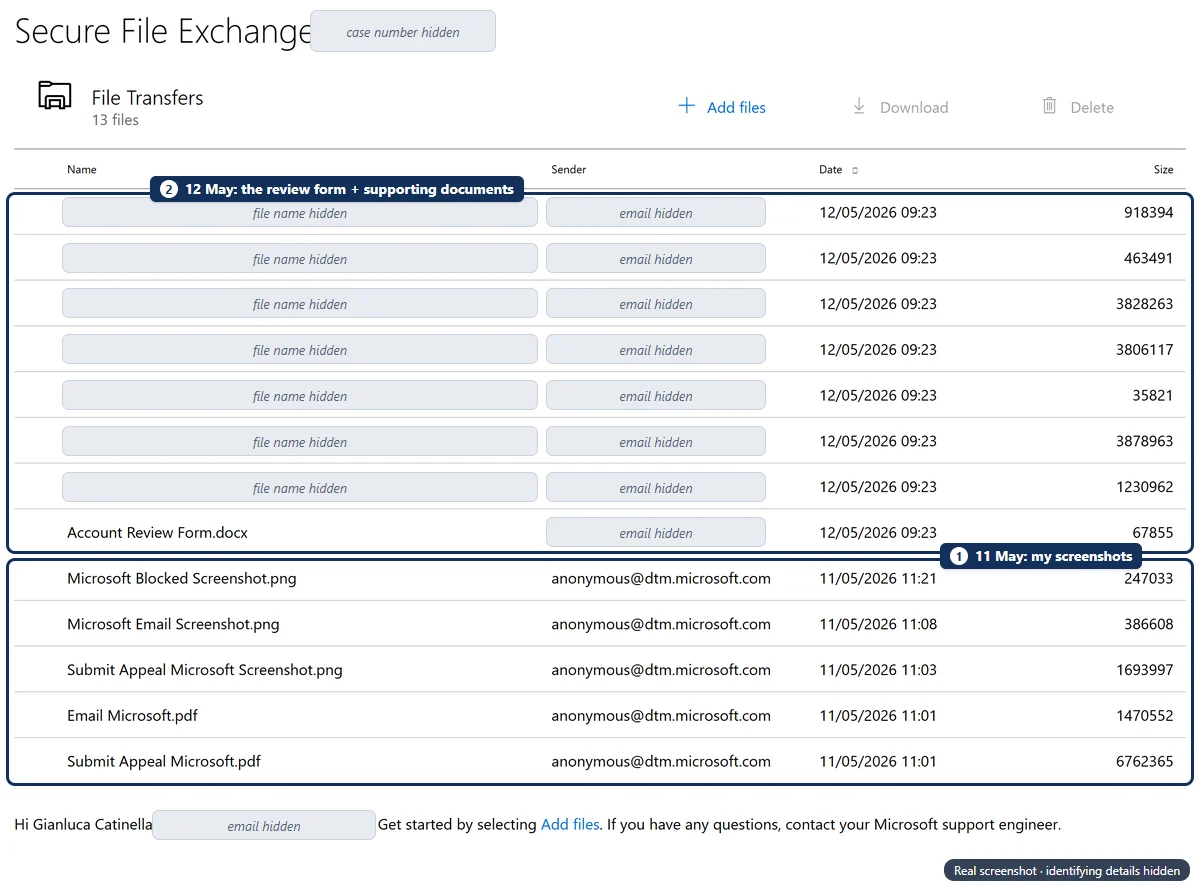Click the size value 3806117
The height and width of the screenshot is (890, 1200).
tap(1144, 350)
